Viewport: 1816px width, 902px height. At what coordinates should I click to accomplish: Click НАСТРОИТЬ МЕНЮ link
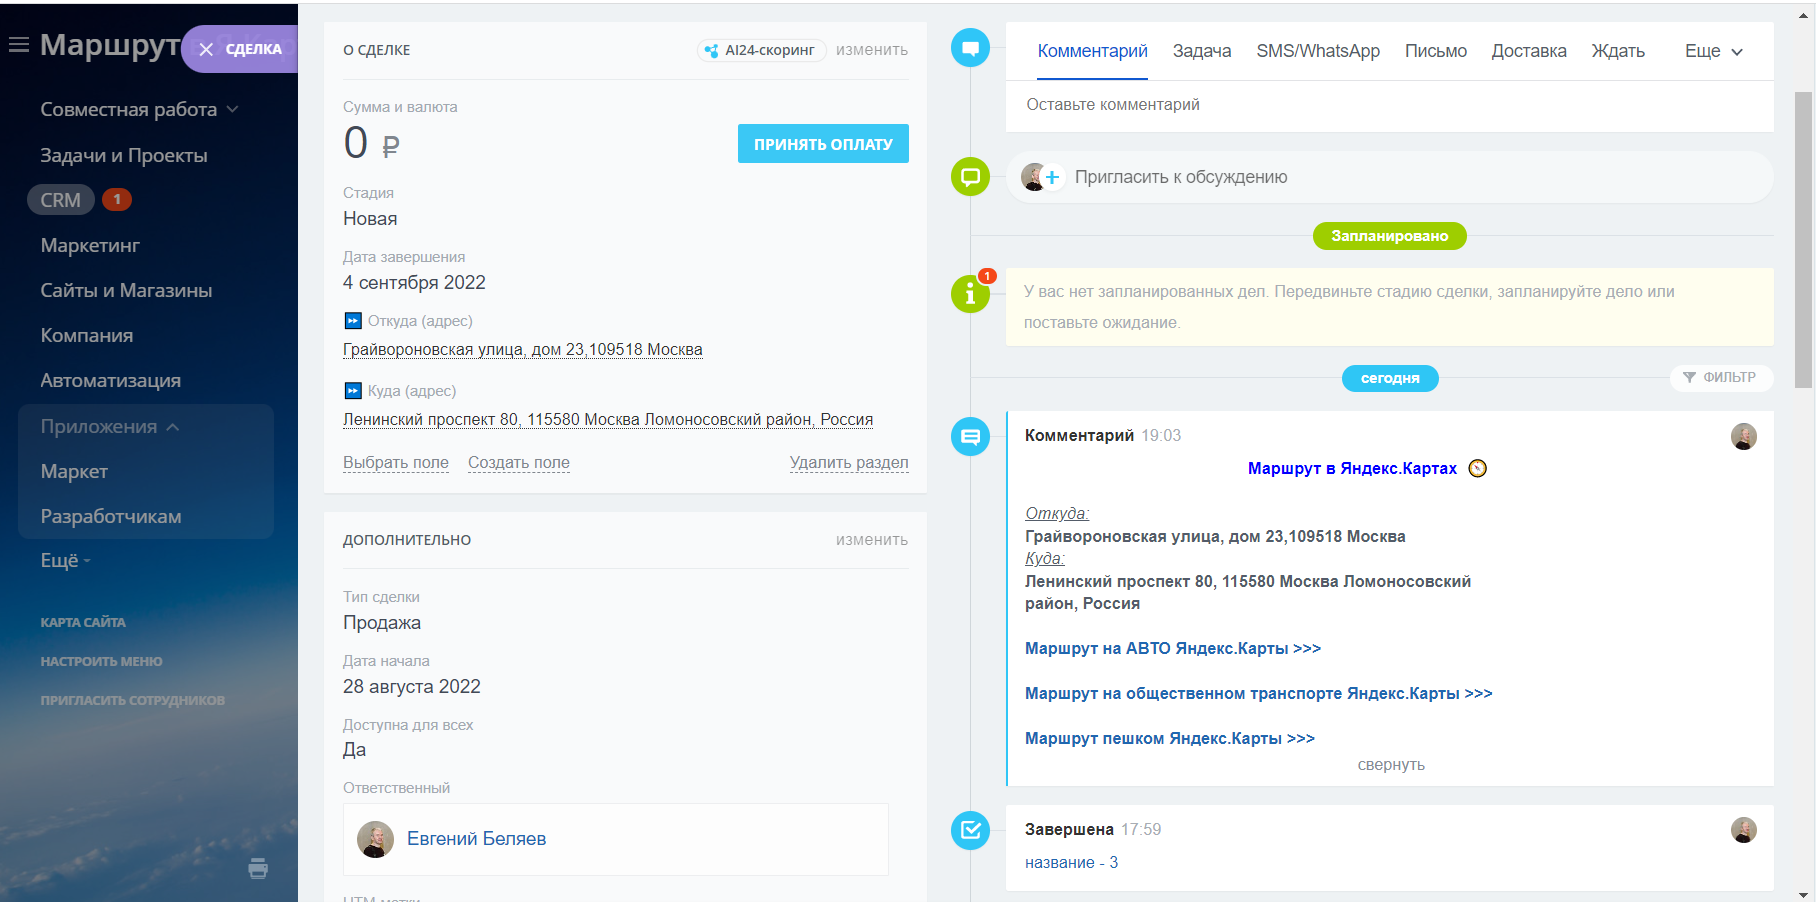pos(101,661)
